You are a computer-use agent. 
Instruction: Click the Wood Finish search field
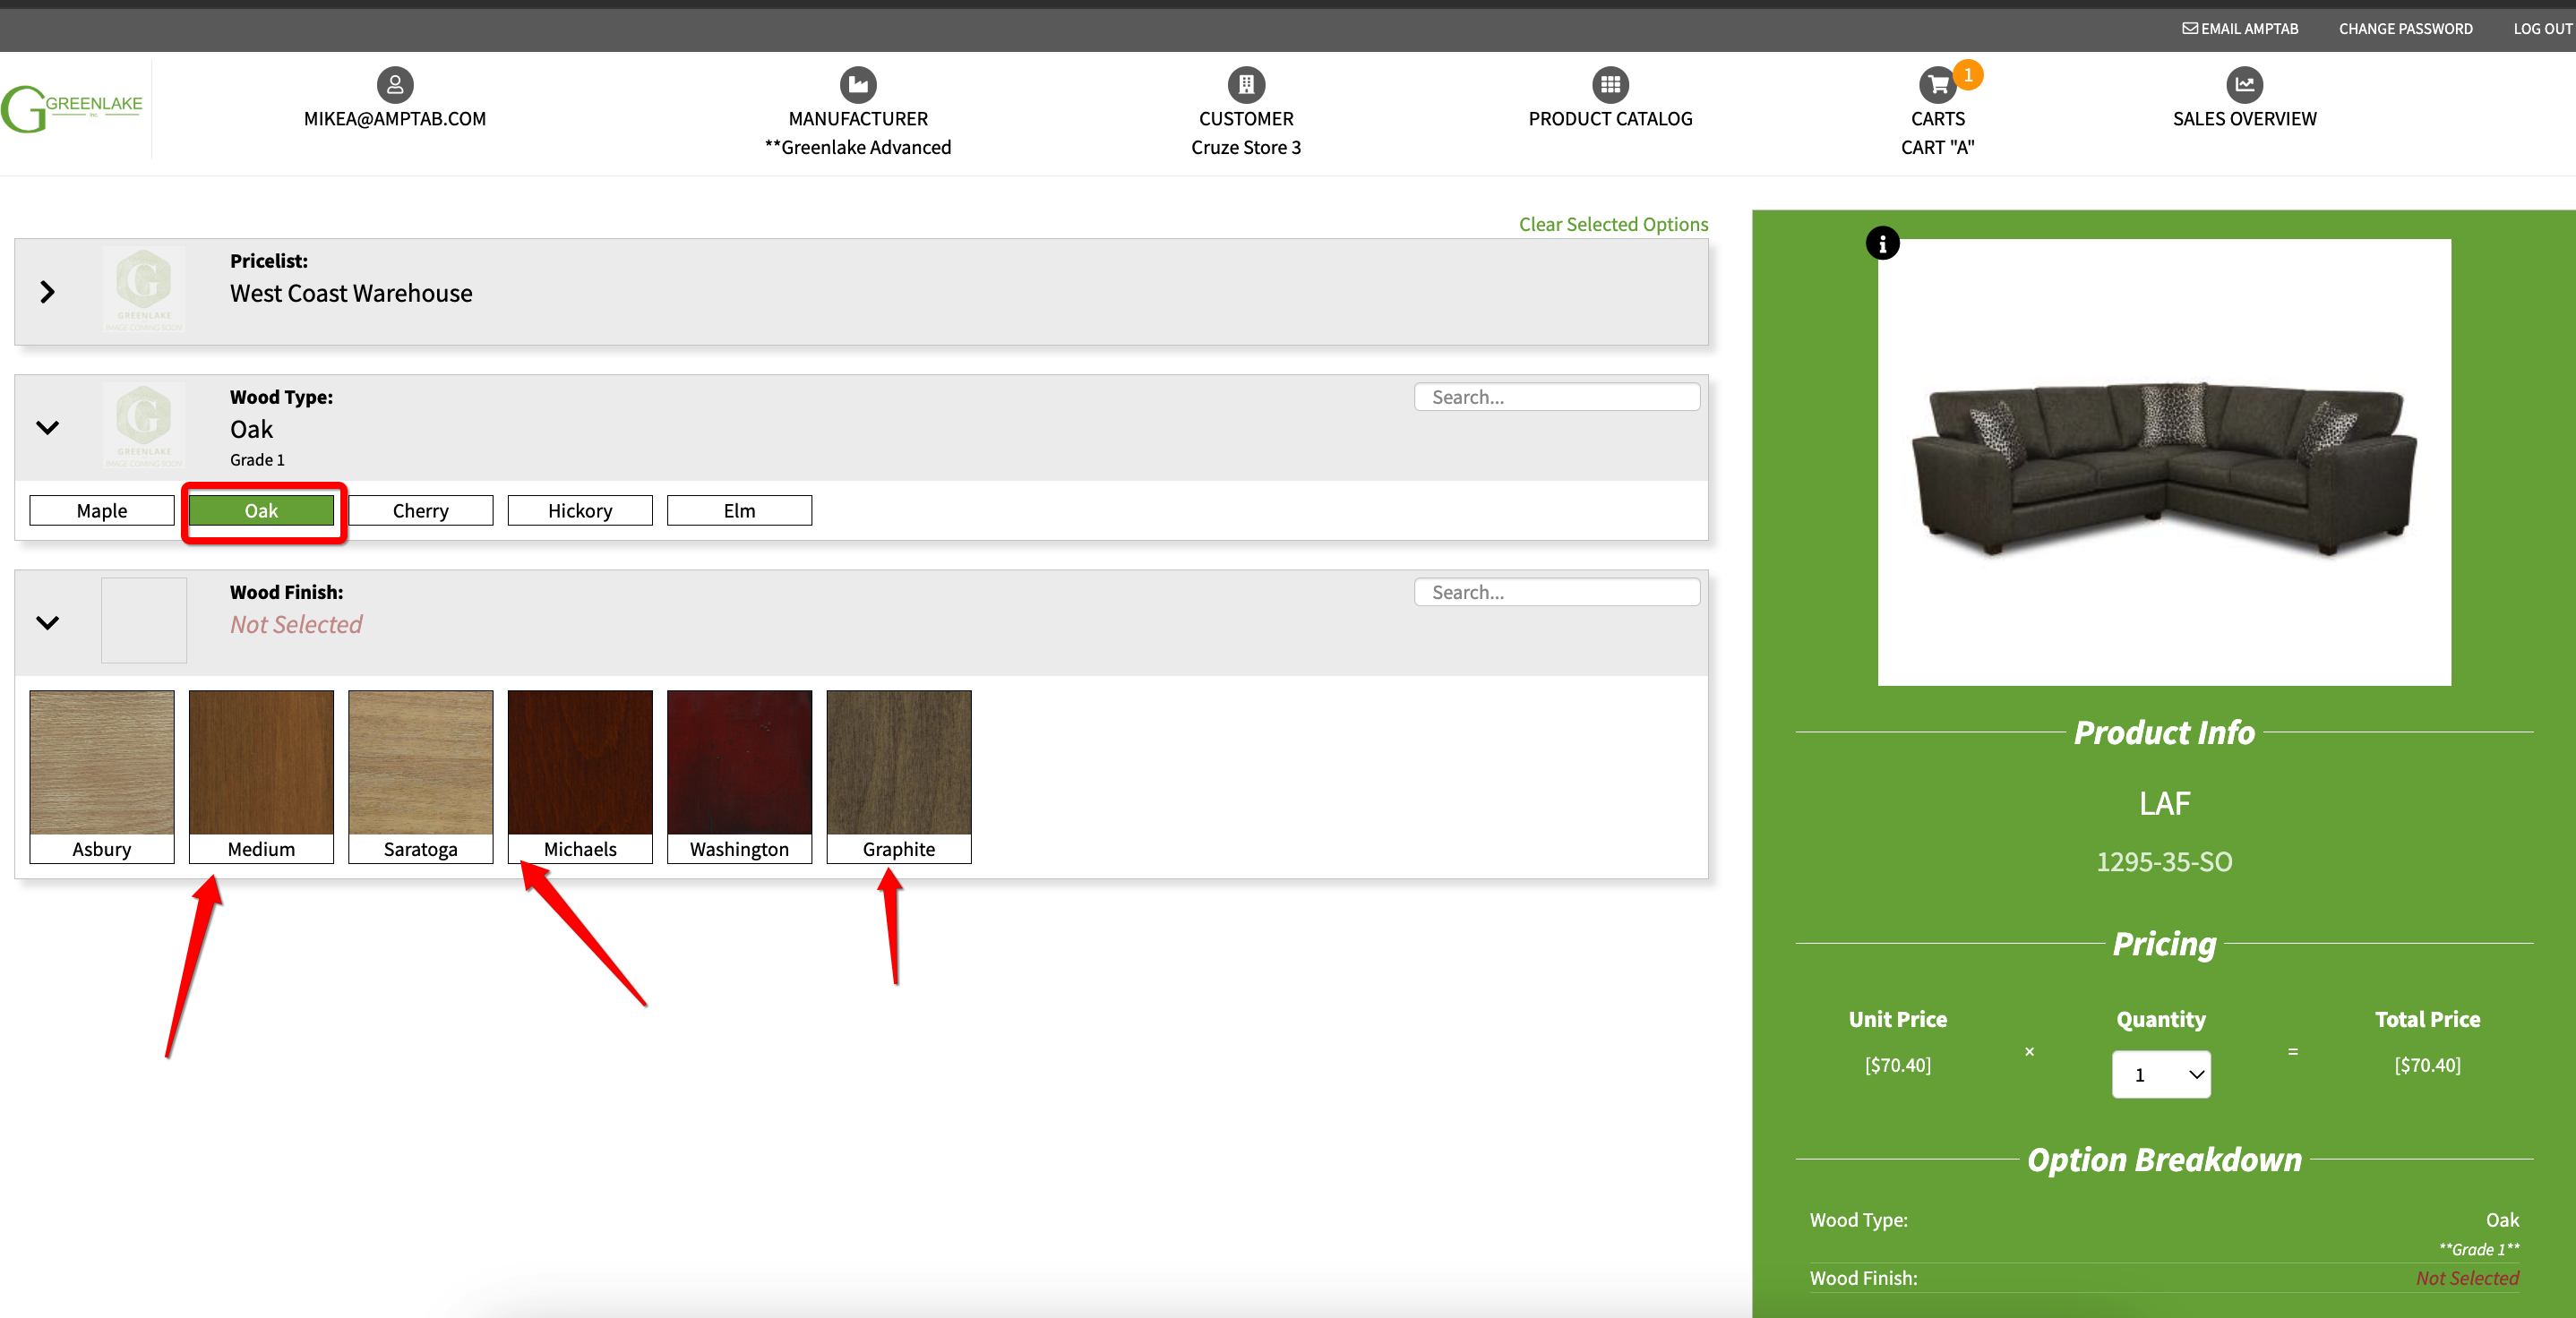pos(1556,592)
